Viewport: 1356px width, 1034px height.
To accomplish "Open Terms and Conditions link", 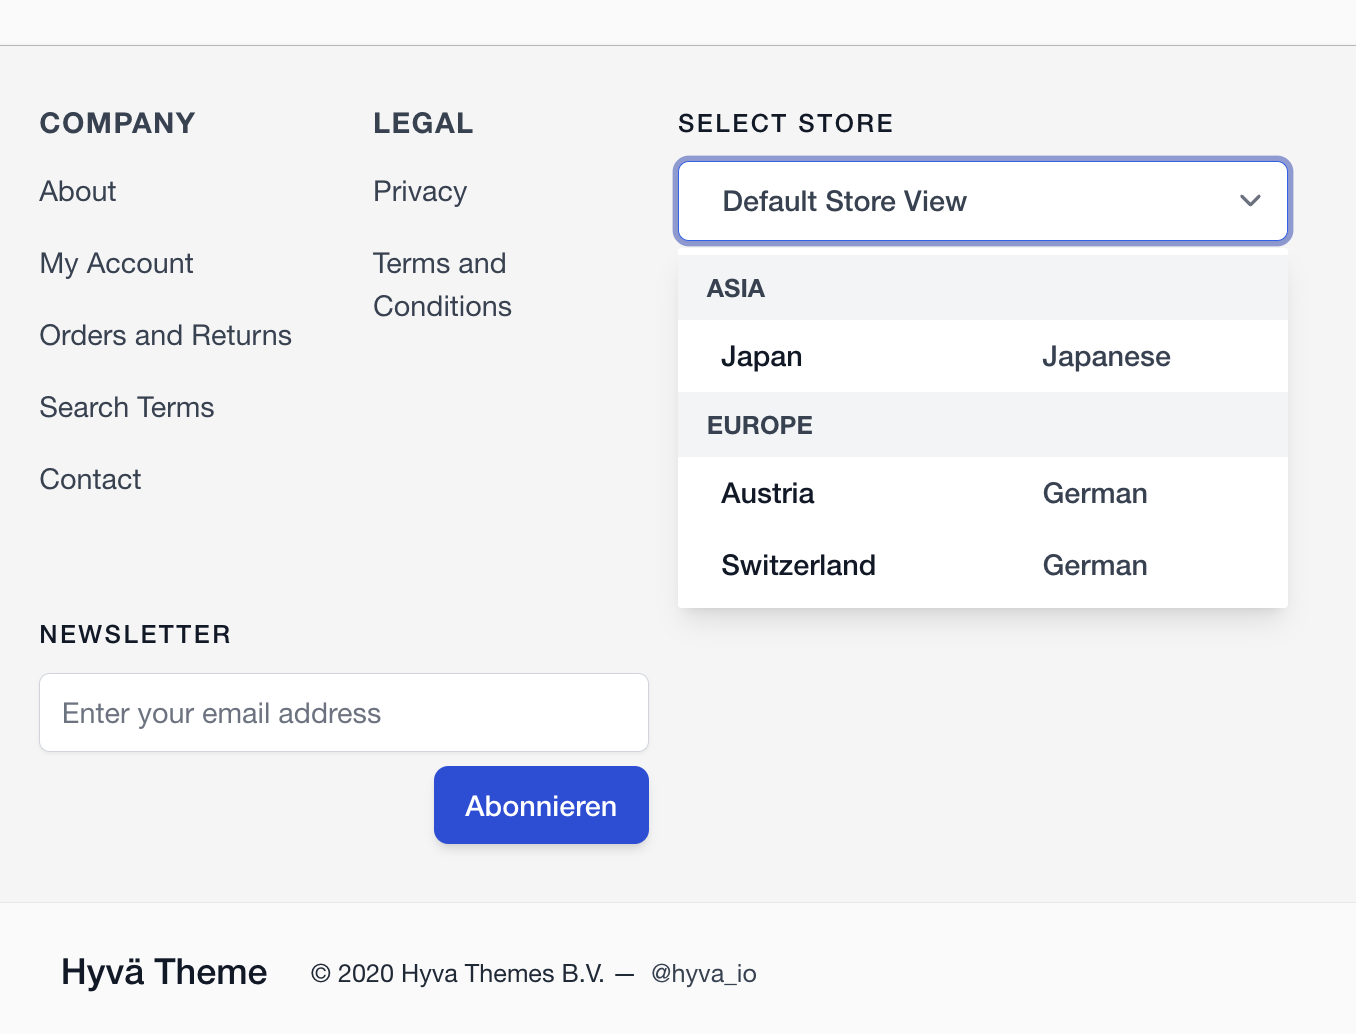I will click(442, 284).
